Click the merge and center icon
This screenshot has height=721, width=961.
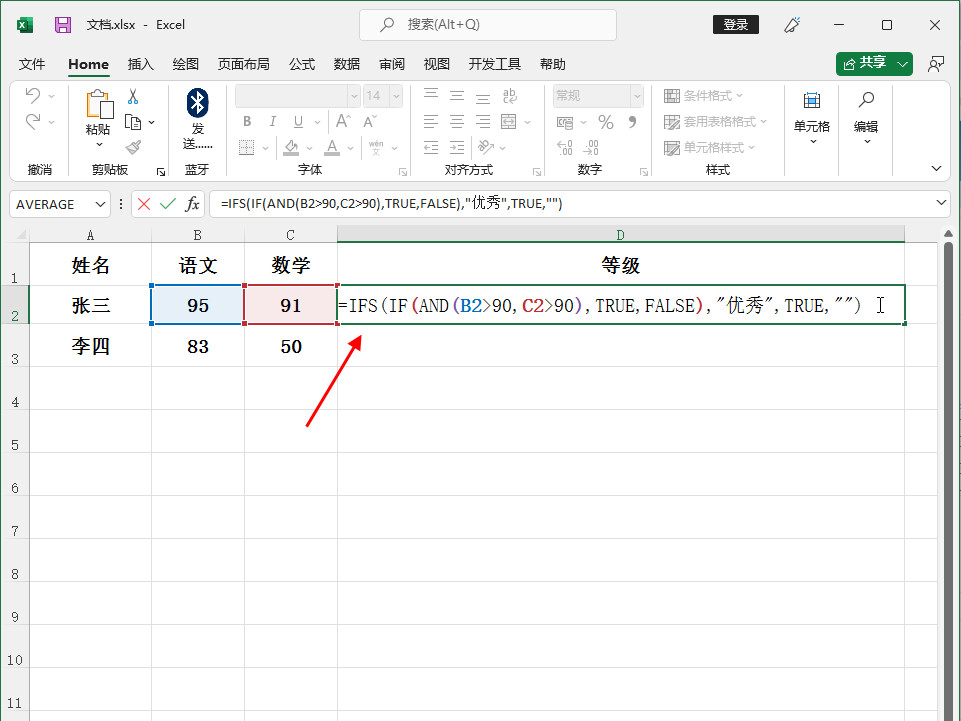tap(509, 121)
